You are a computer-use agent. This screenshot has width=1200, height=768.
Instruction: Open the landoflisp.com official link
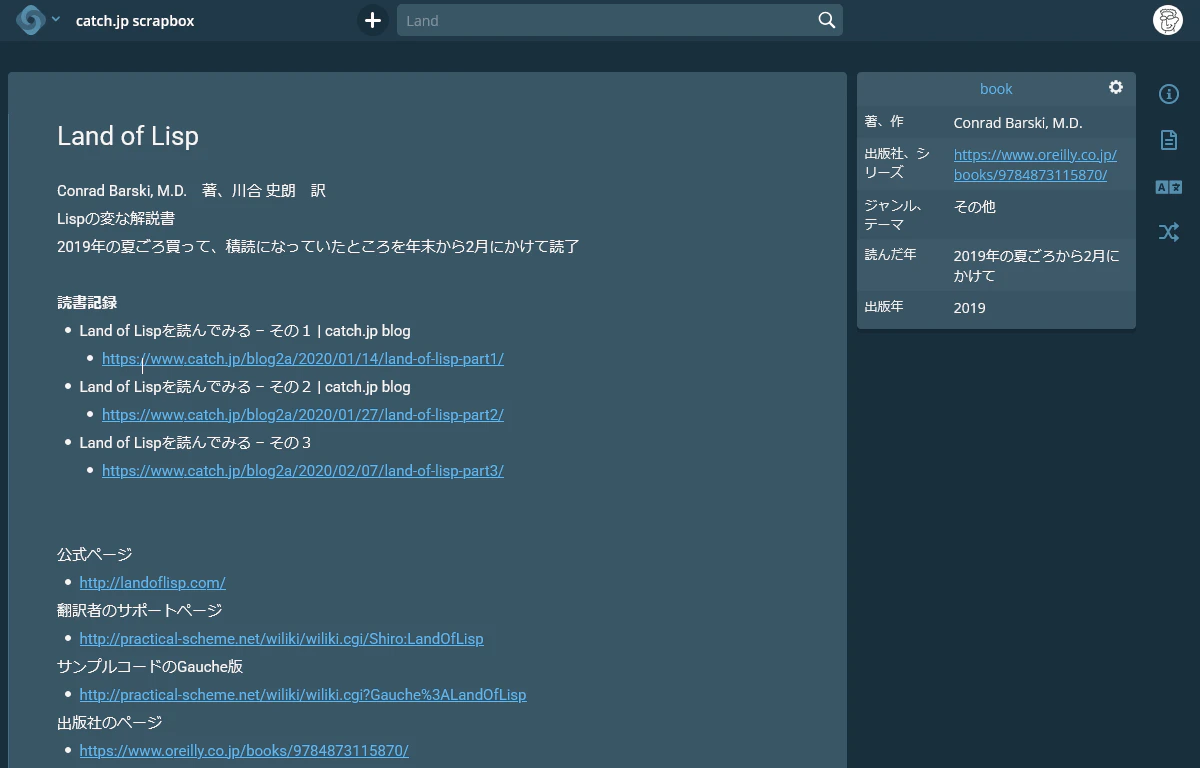click(x=152, y=583)
